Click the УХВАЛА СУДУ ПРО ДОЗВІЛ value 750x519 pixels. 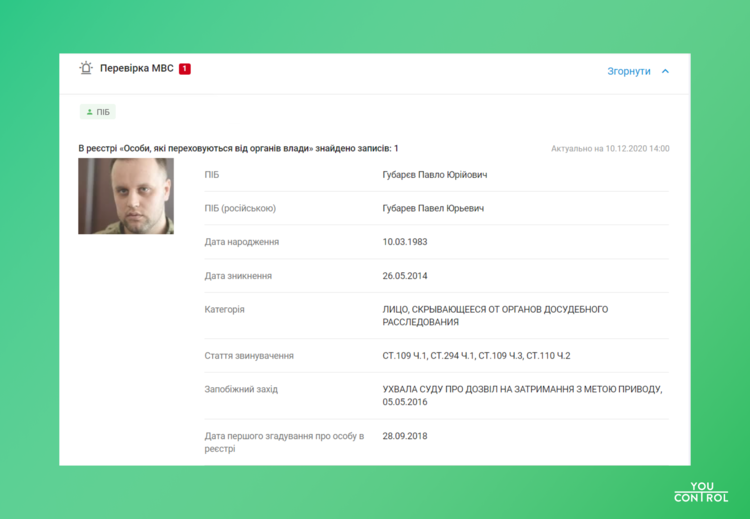(522, 396)
